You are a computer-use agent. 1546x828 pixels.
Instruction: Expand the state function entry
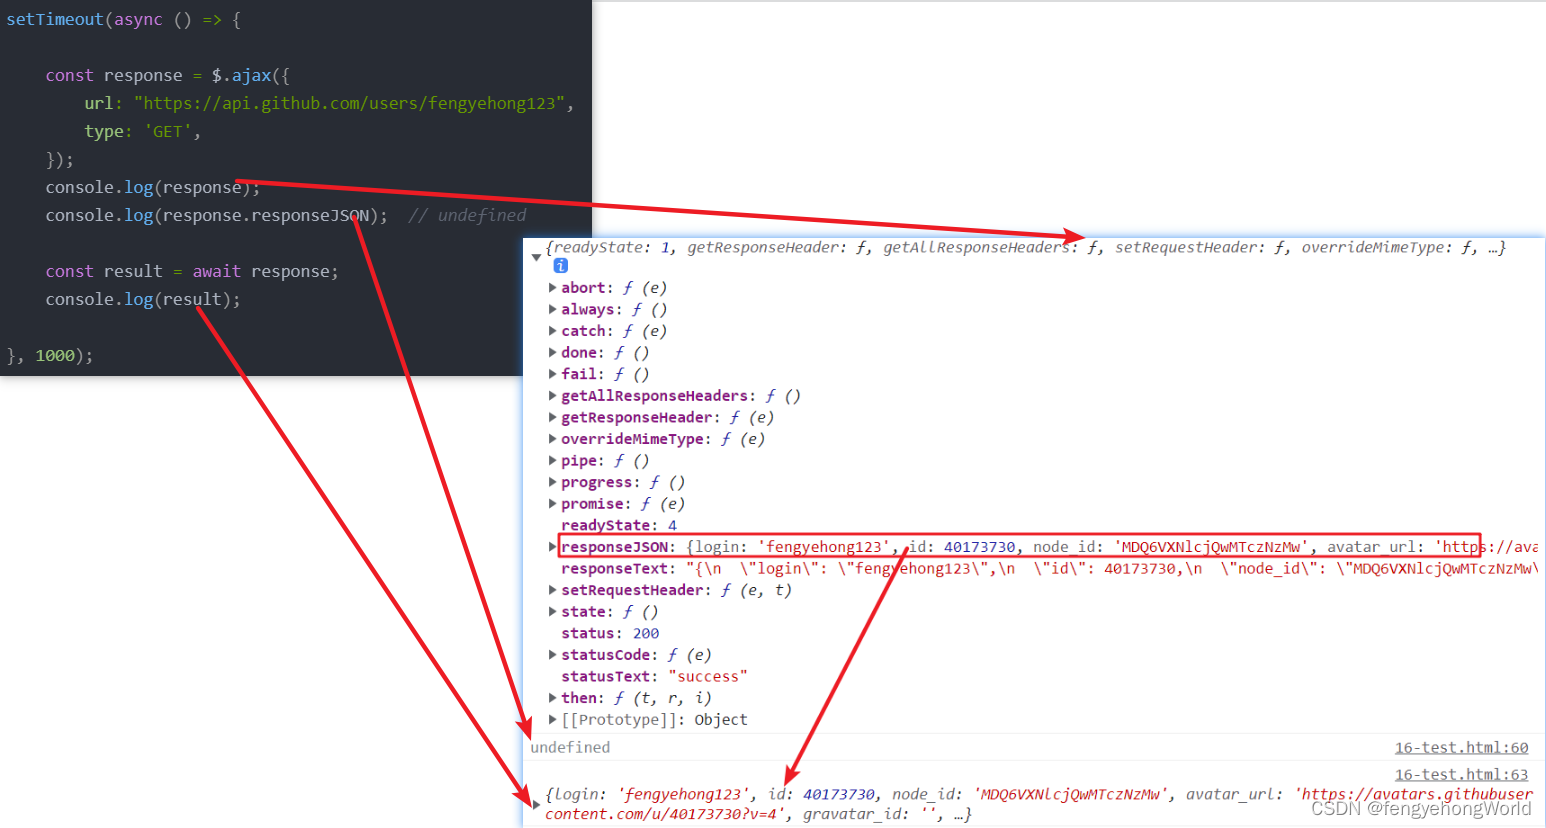pyautogui.click(x=552, y=611)
